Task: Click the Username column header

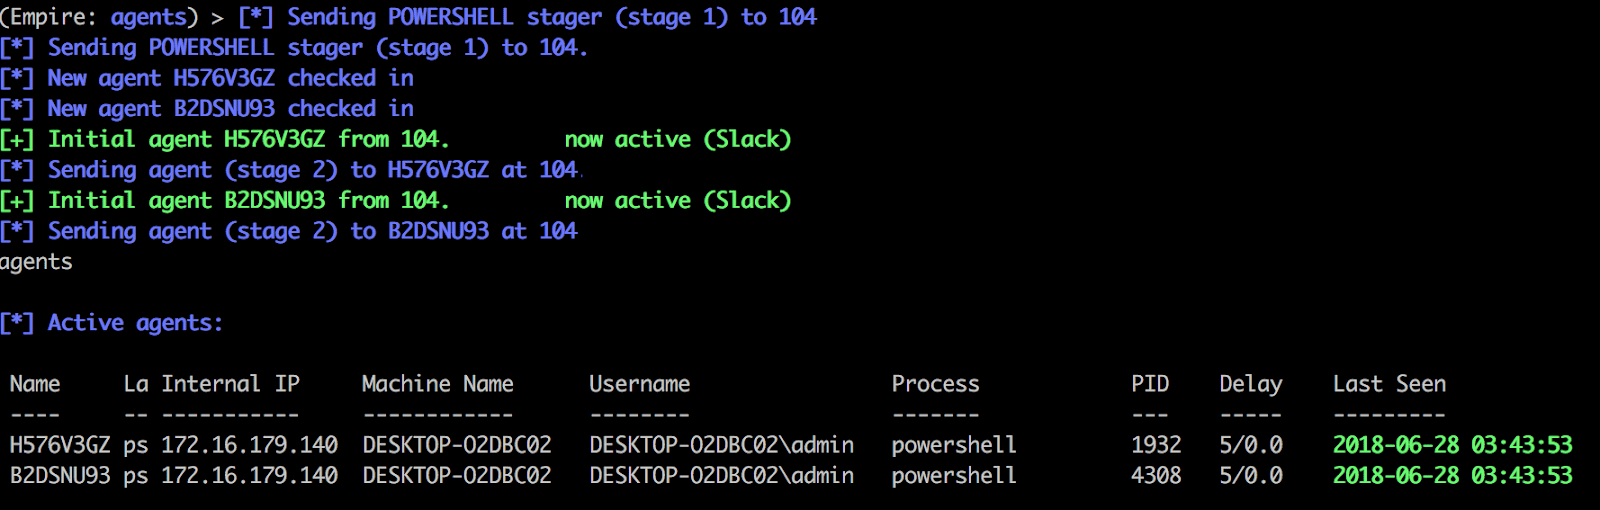Action: coord(639,384)
